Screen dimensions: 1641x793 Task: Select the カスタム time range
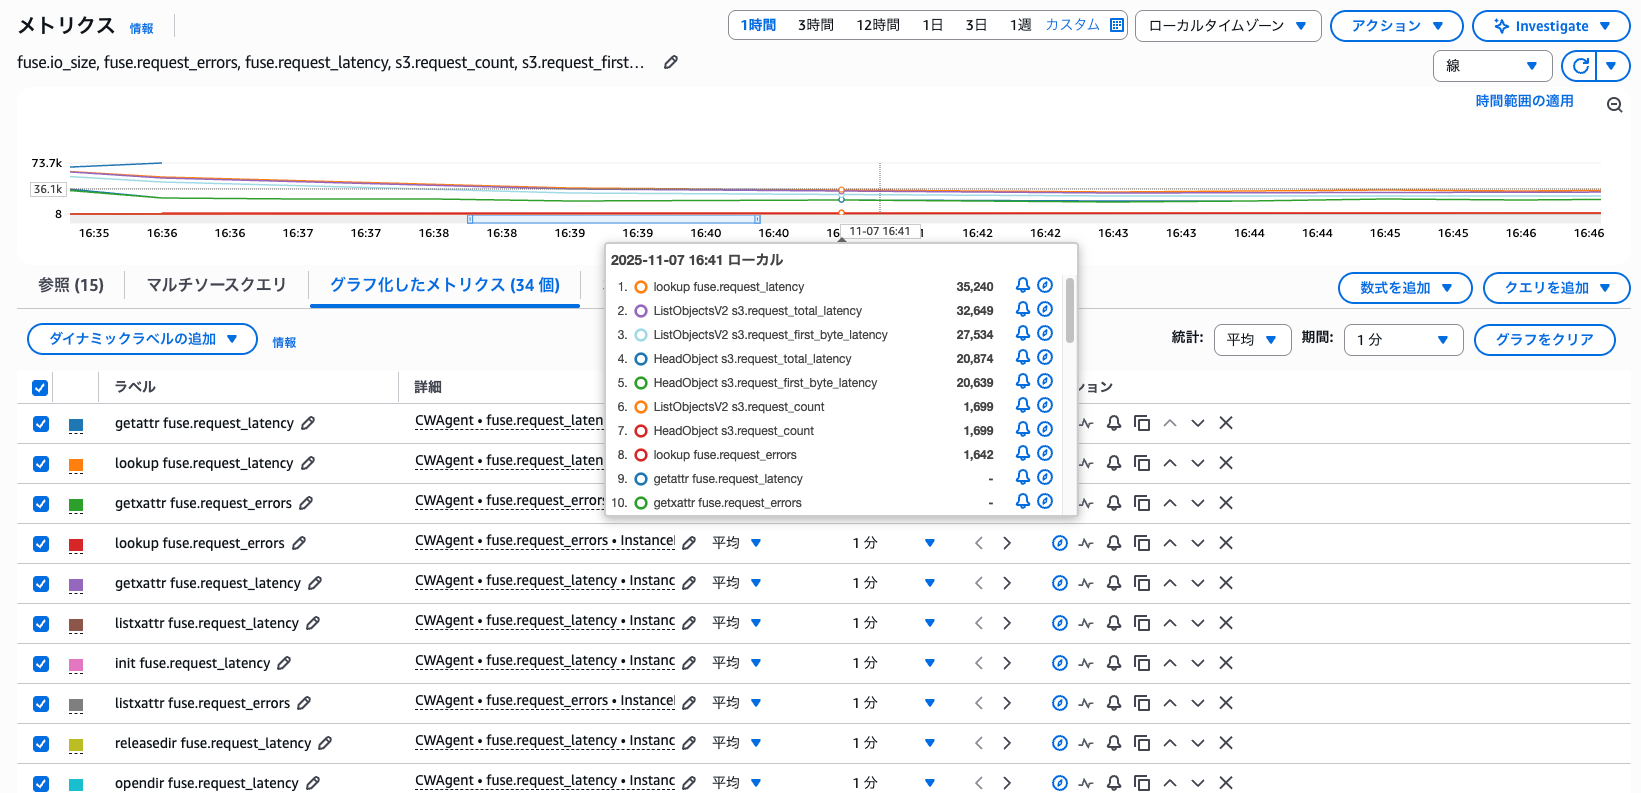[1072, 25]
